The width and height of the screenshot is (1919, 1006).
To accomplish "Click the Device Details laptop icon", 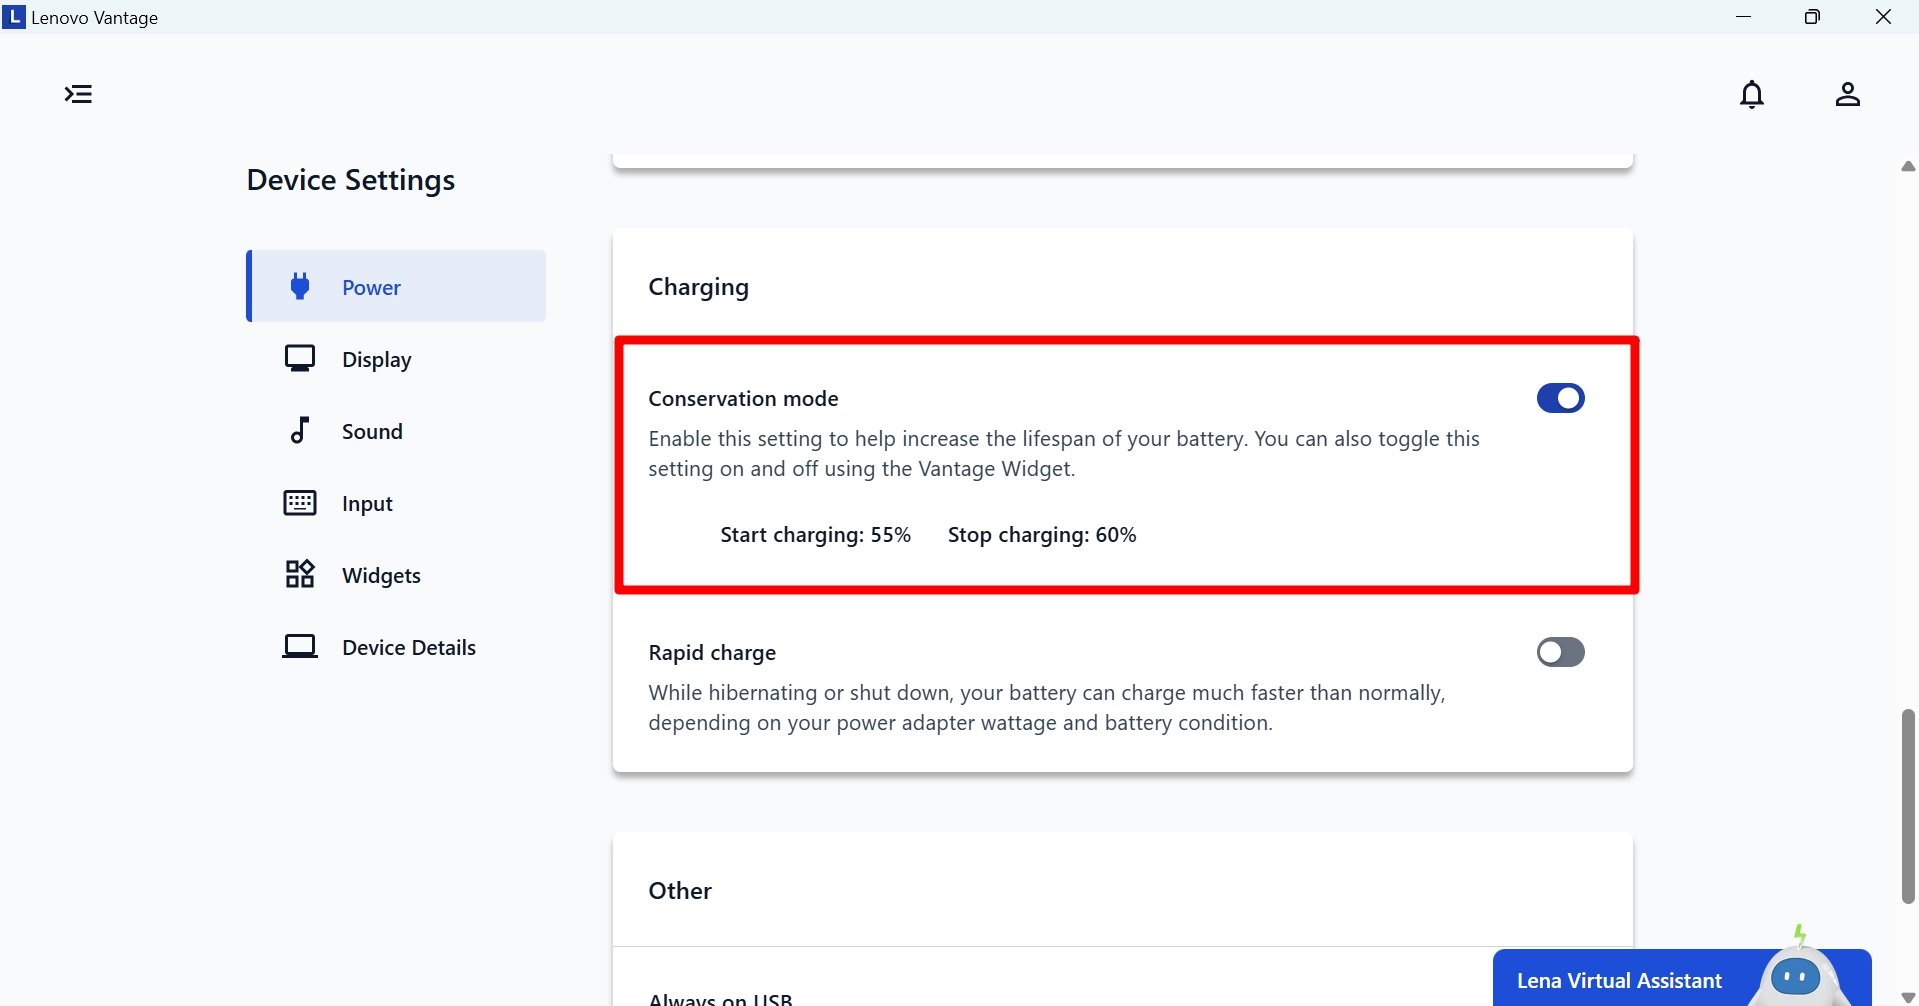I will (x=299, y=647).
